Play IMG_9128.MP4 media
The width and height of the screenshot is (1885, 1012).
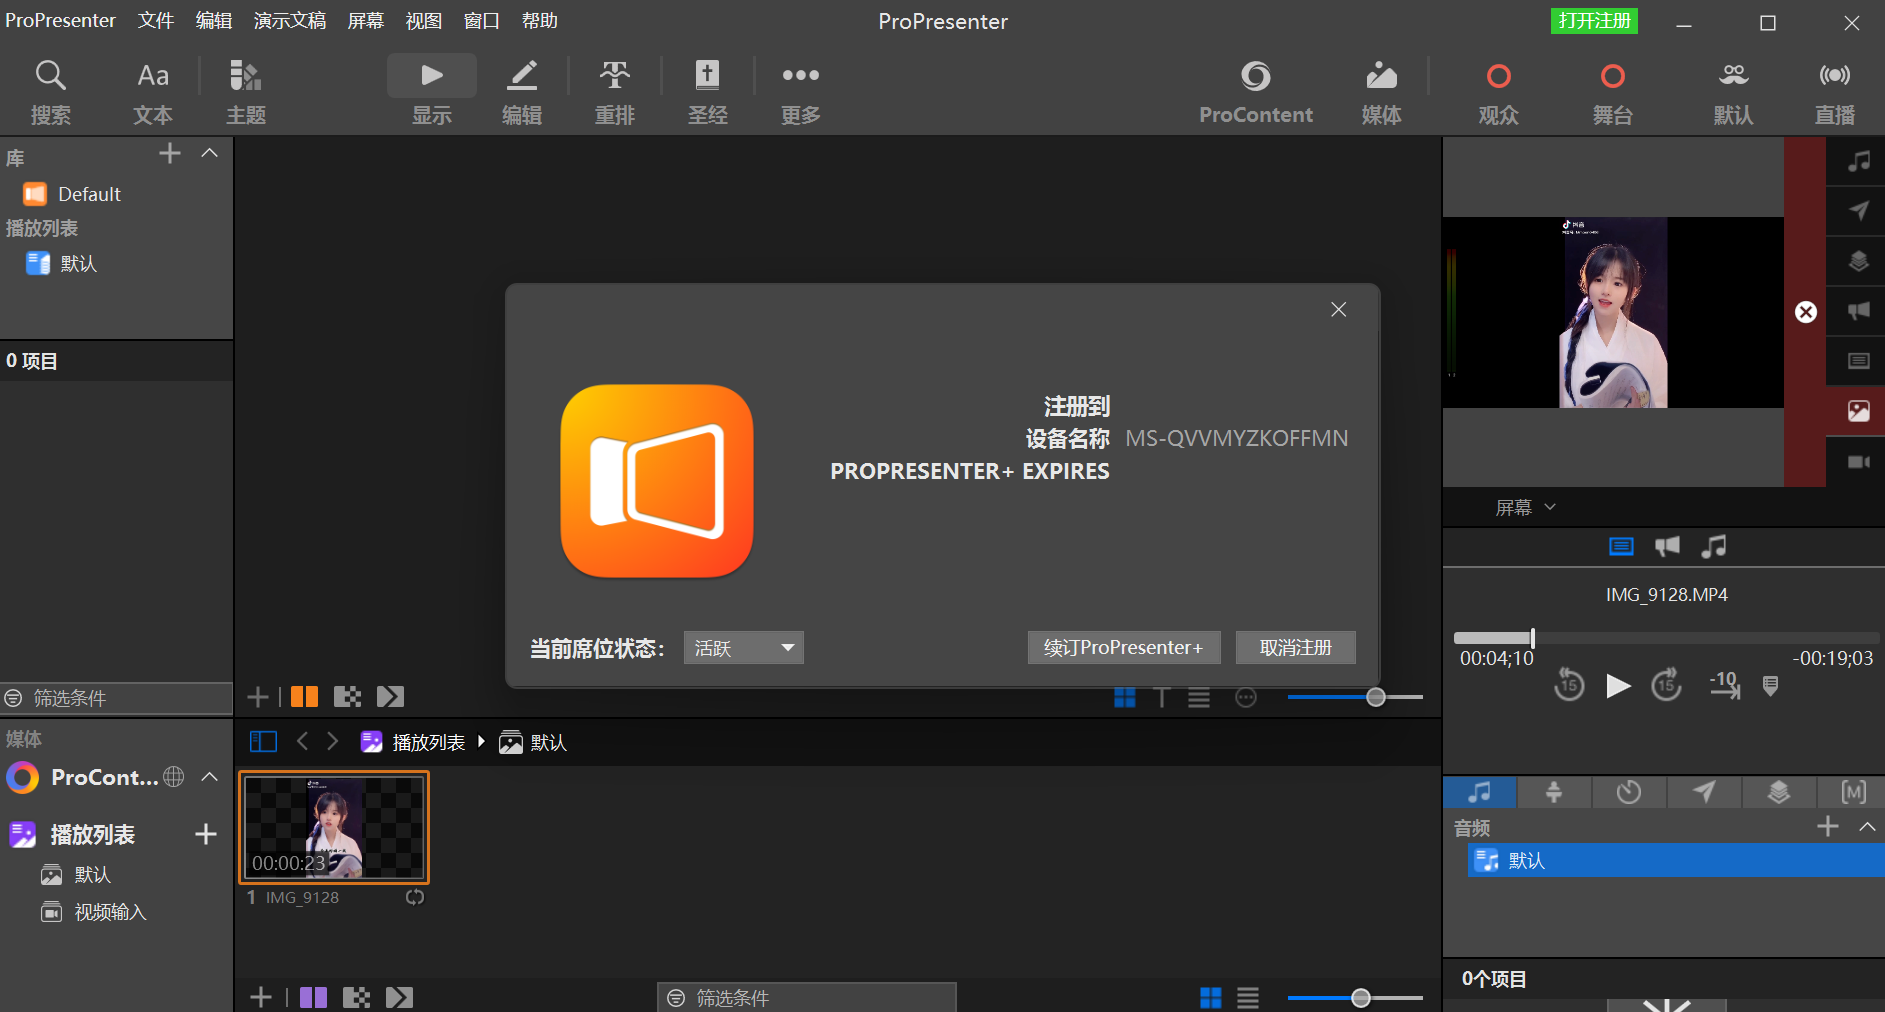tap(1618, 685)
